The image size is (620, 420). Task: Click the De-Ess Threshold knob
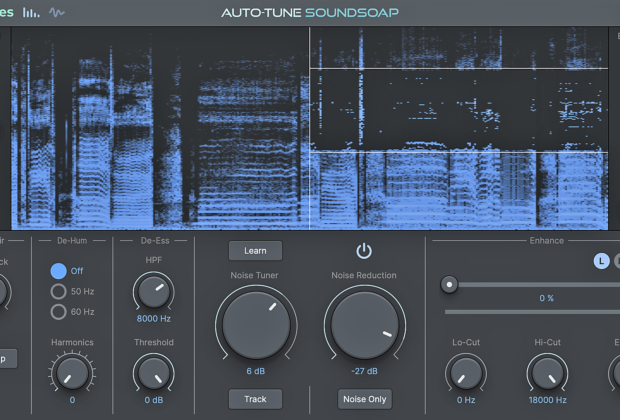154,374
